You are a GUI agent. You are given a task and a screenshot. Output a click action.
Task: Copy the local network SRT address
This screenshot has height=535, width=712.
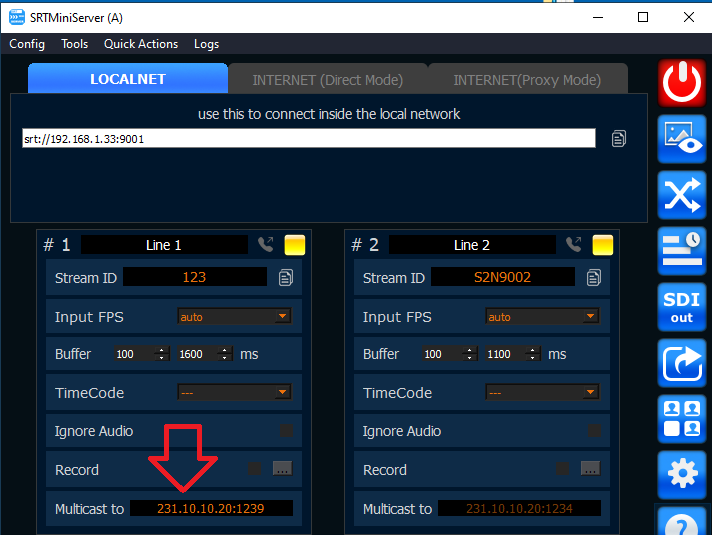coord(618,139)
